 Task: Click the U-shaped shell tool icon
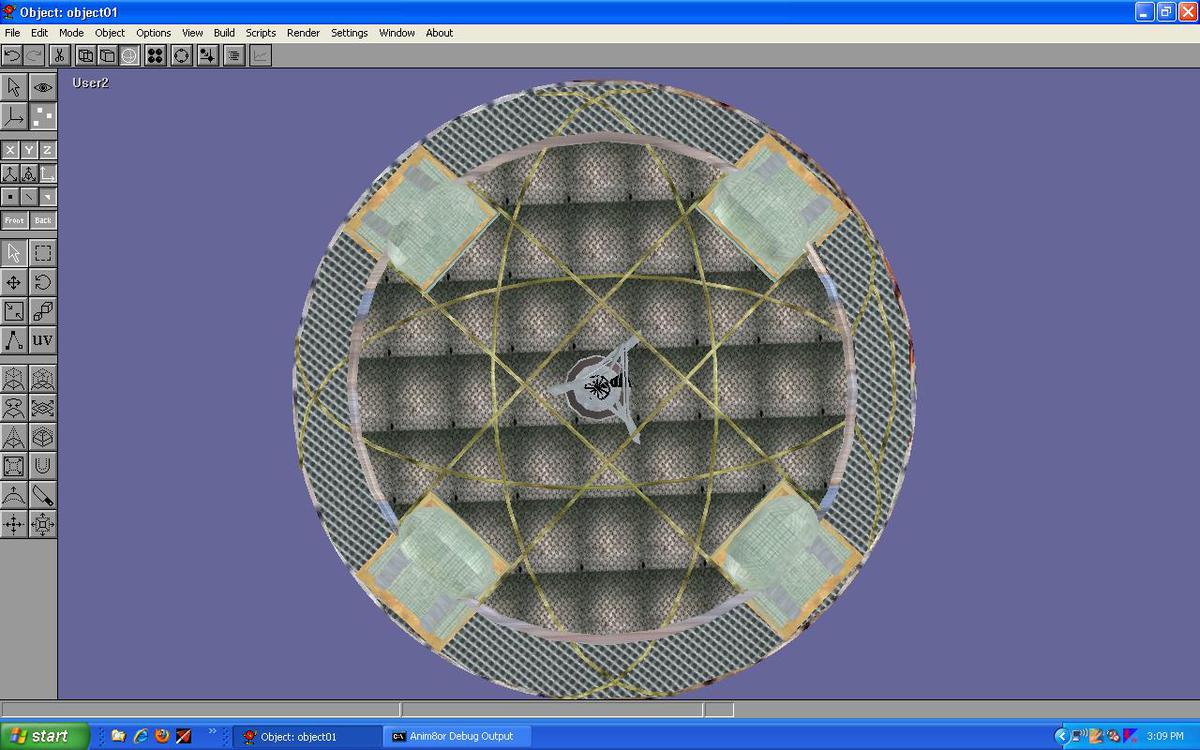43,466
